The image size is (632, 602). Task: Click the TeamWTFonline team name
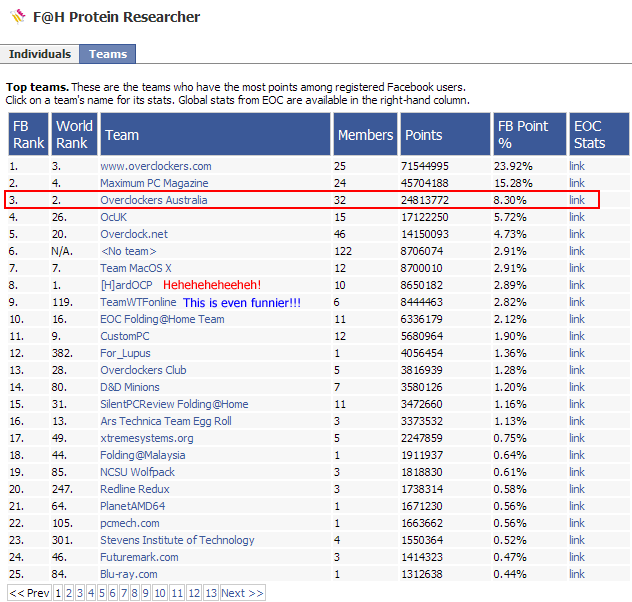(x=138, y=302)
